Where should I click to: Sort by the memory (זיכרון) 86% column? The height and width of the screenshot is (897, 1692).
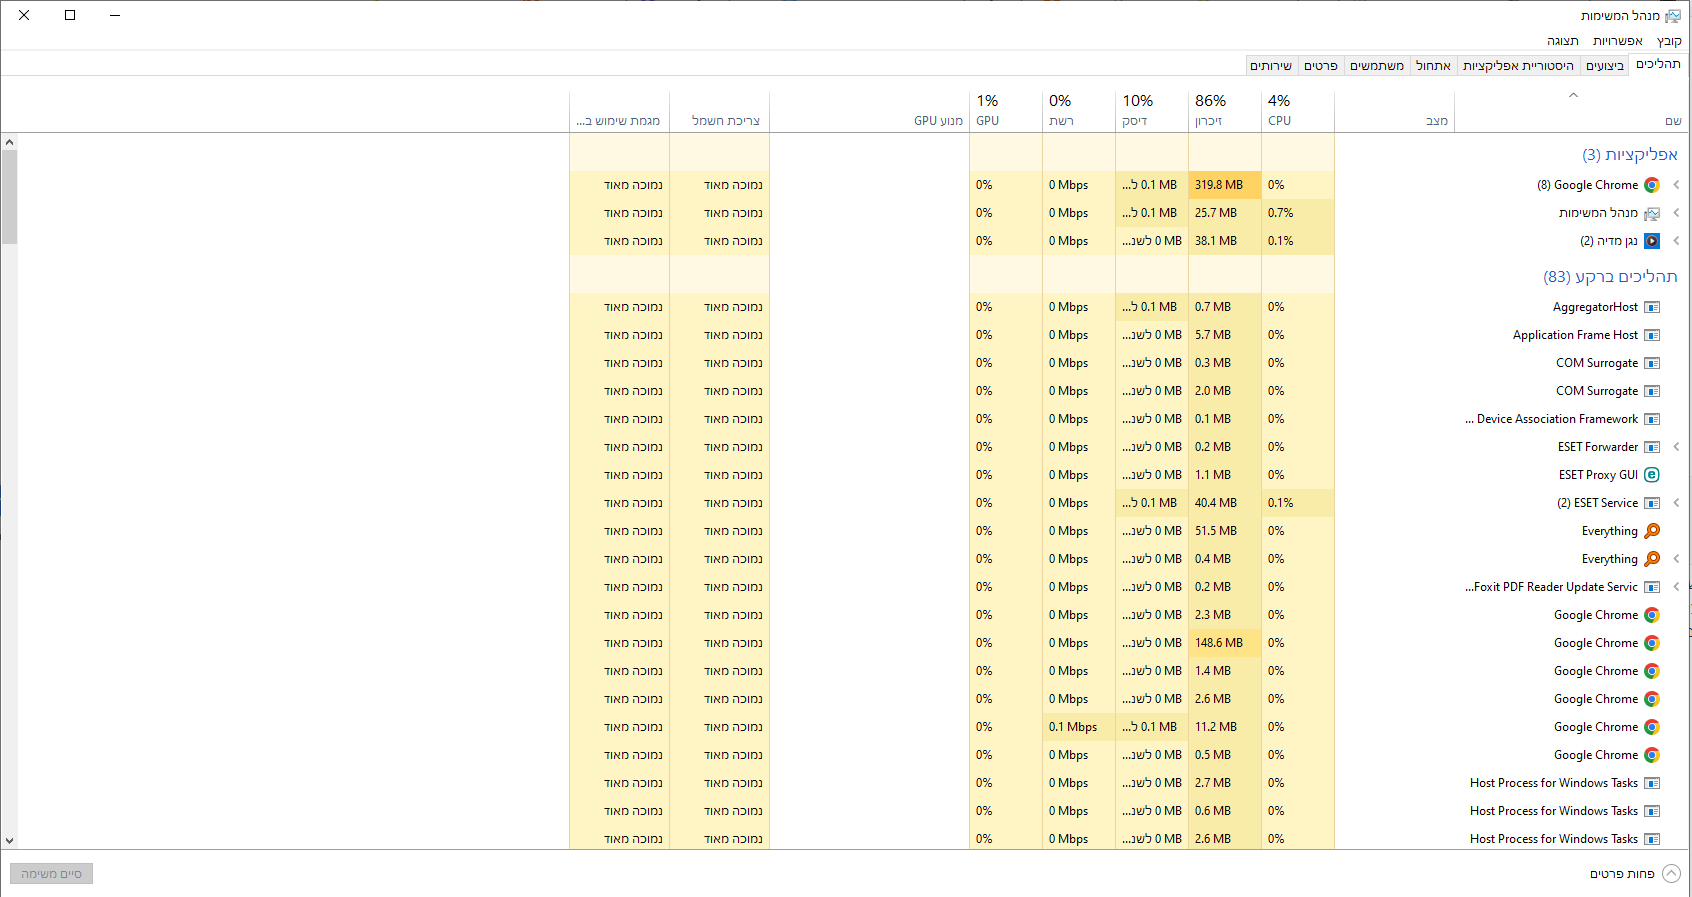tap(1225, 111)
